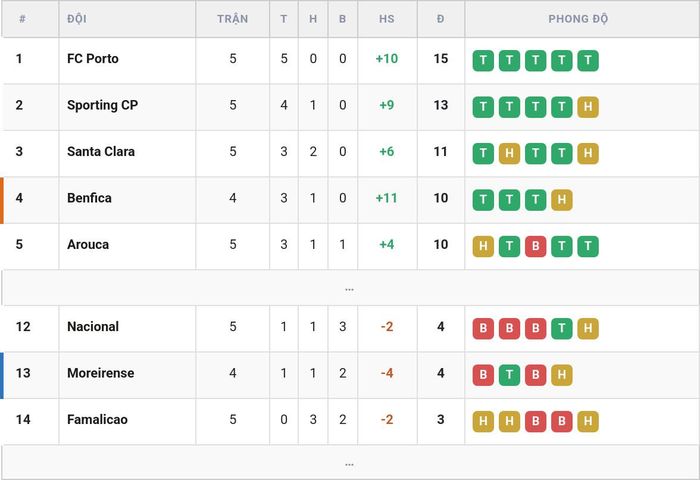
Task: Click Nacional's first red B form badge
Action: [x=483, y=328]
